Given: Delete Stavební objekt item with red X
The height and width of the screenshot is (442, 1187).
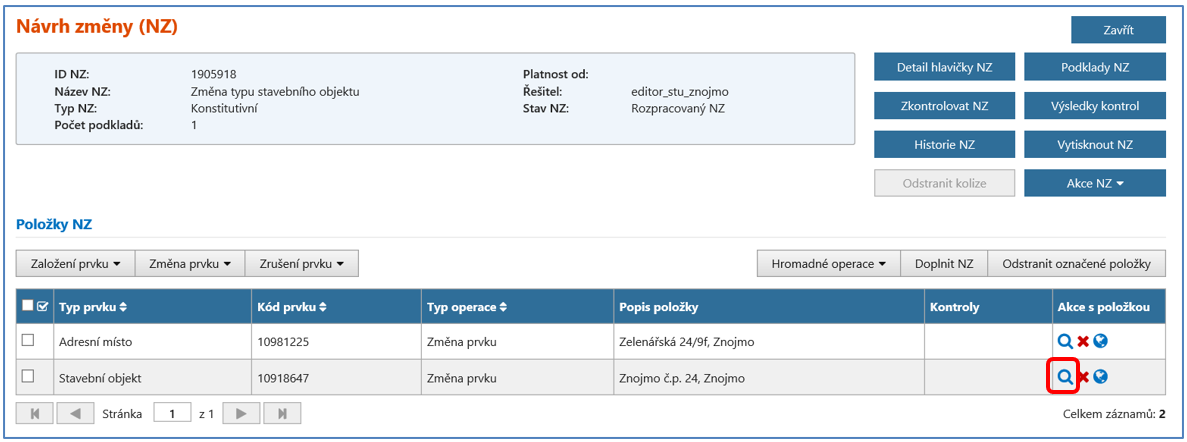Looking at the screenshot, I should (x=1083, y=377).
